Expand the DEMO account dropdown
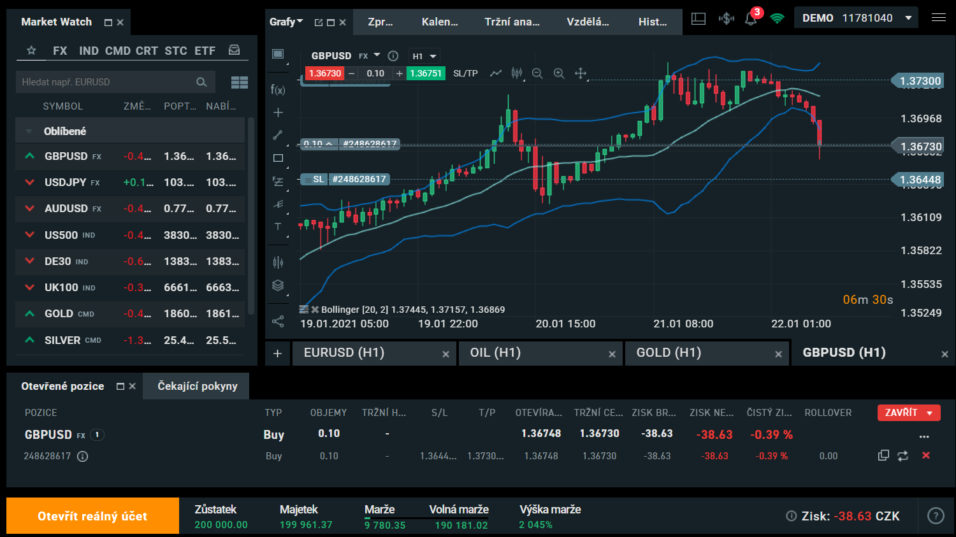956x537 pixels. (x=907, y=18)
